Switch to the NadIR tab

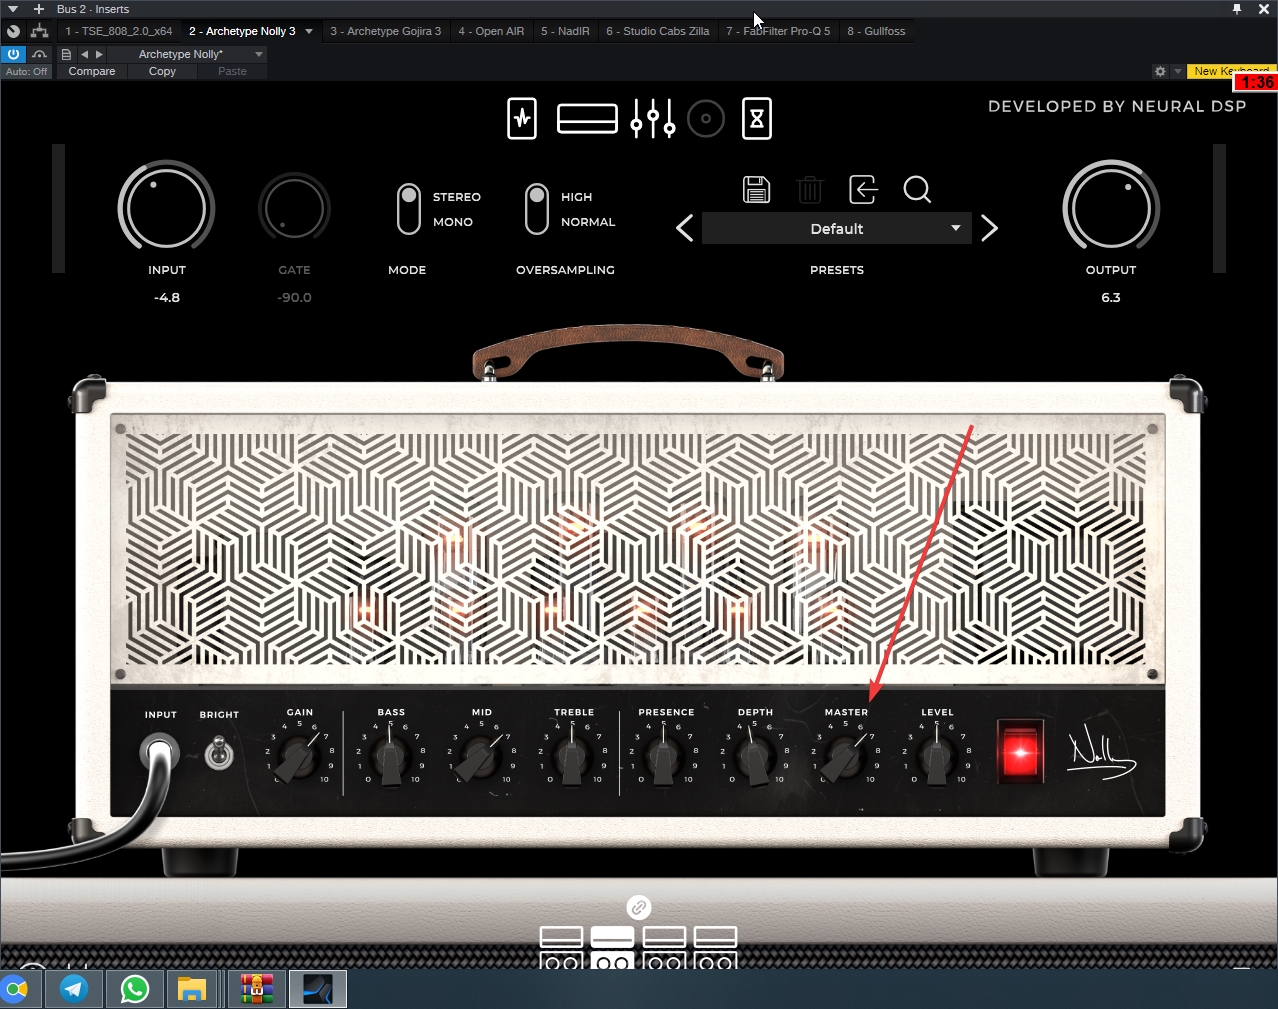point(565,31)
